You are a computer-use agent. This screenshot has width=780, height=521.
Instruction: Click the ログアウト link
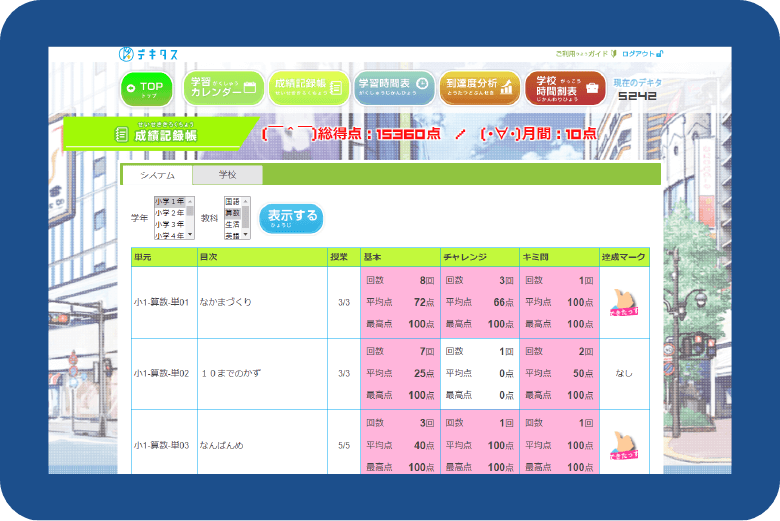[x=640, y=54]
